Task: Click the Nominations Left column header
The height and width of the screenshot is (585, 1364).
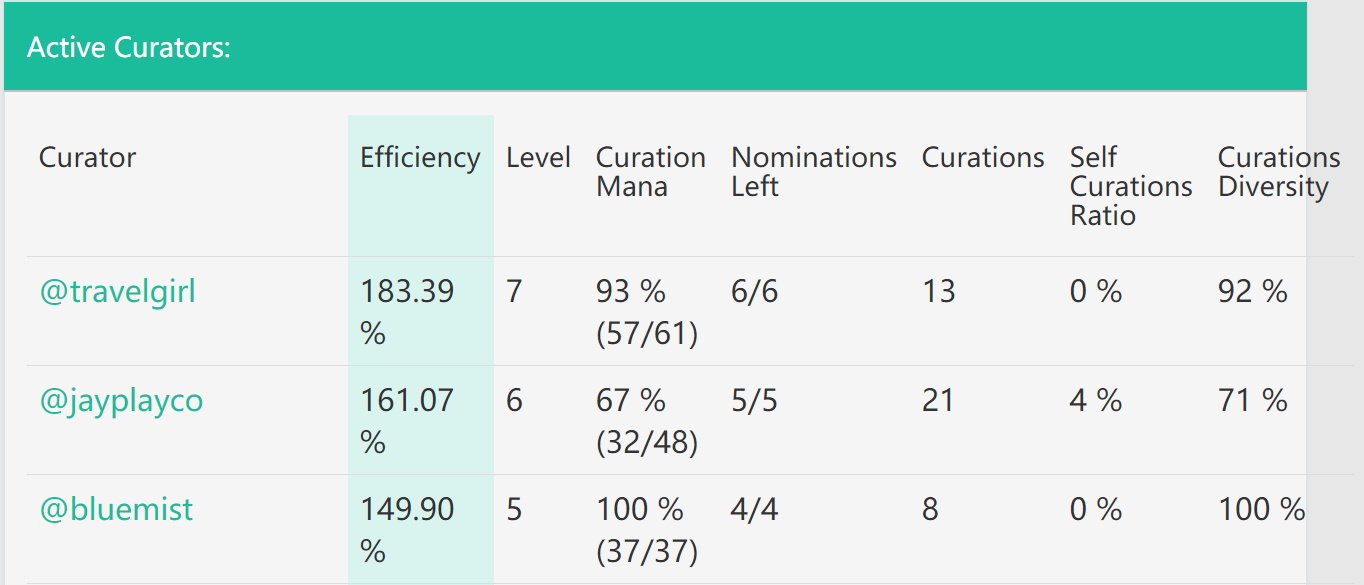Action: click(813, 172)
